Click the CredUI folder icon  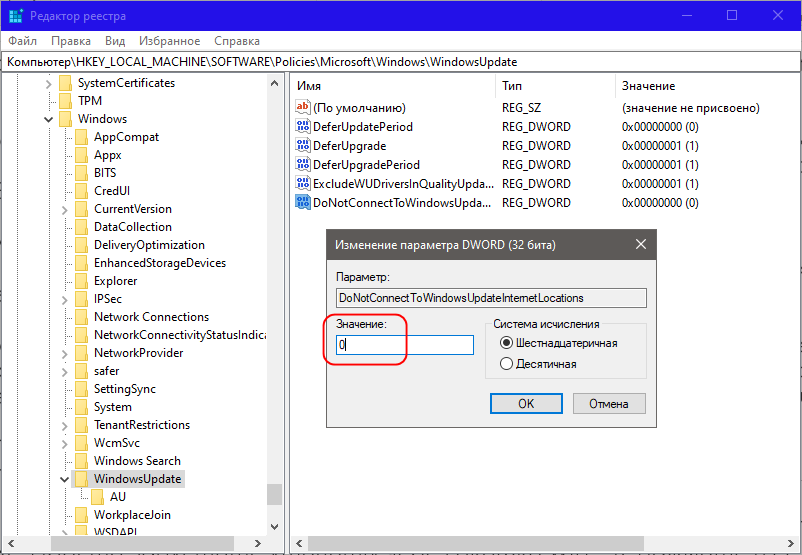pyautogui.click(x=81, y=191)
